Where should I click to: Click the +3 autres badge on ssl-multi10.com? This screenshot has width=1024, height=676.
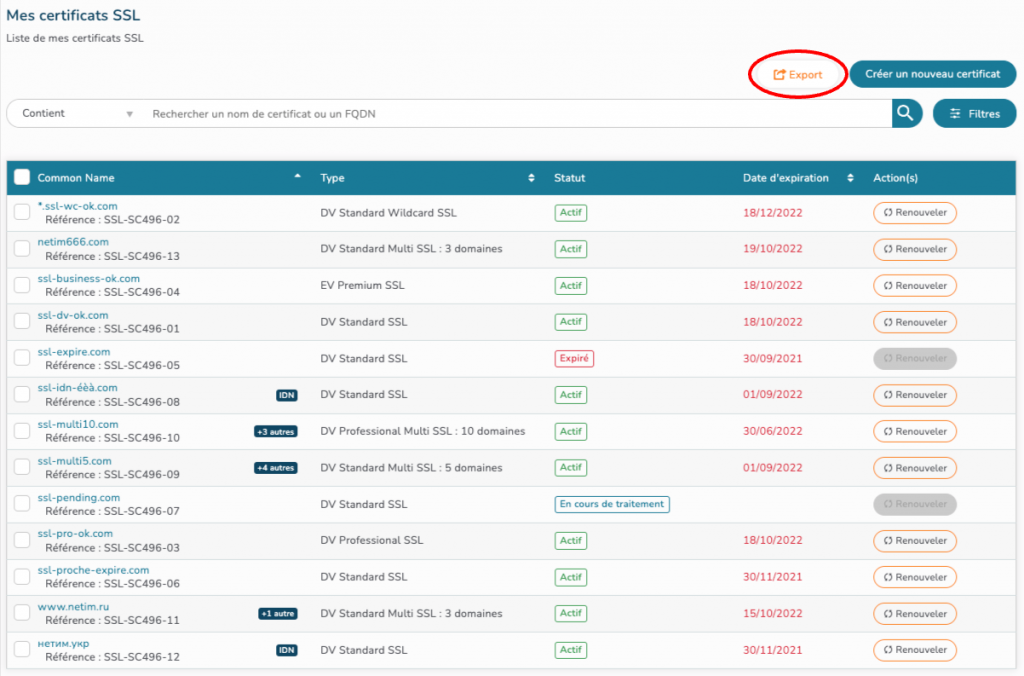276,432
